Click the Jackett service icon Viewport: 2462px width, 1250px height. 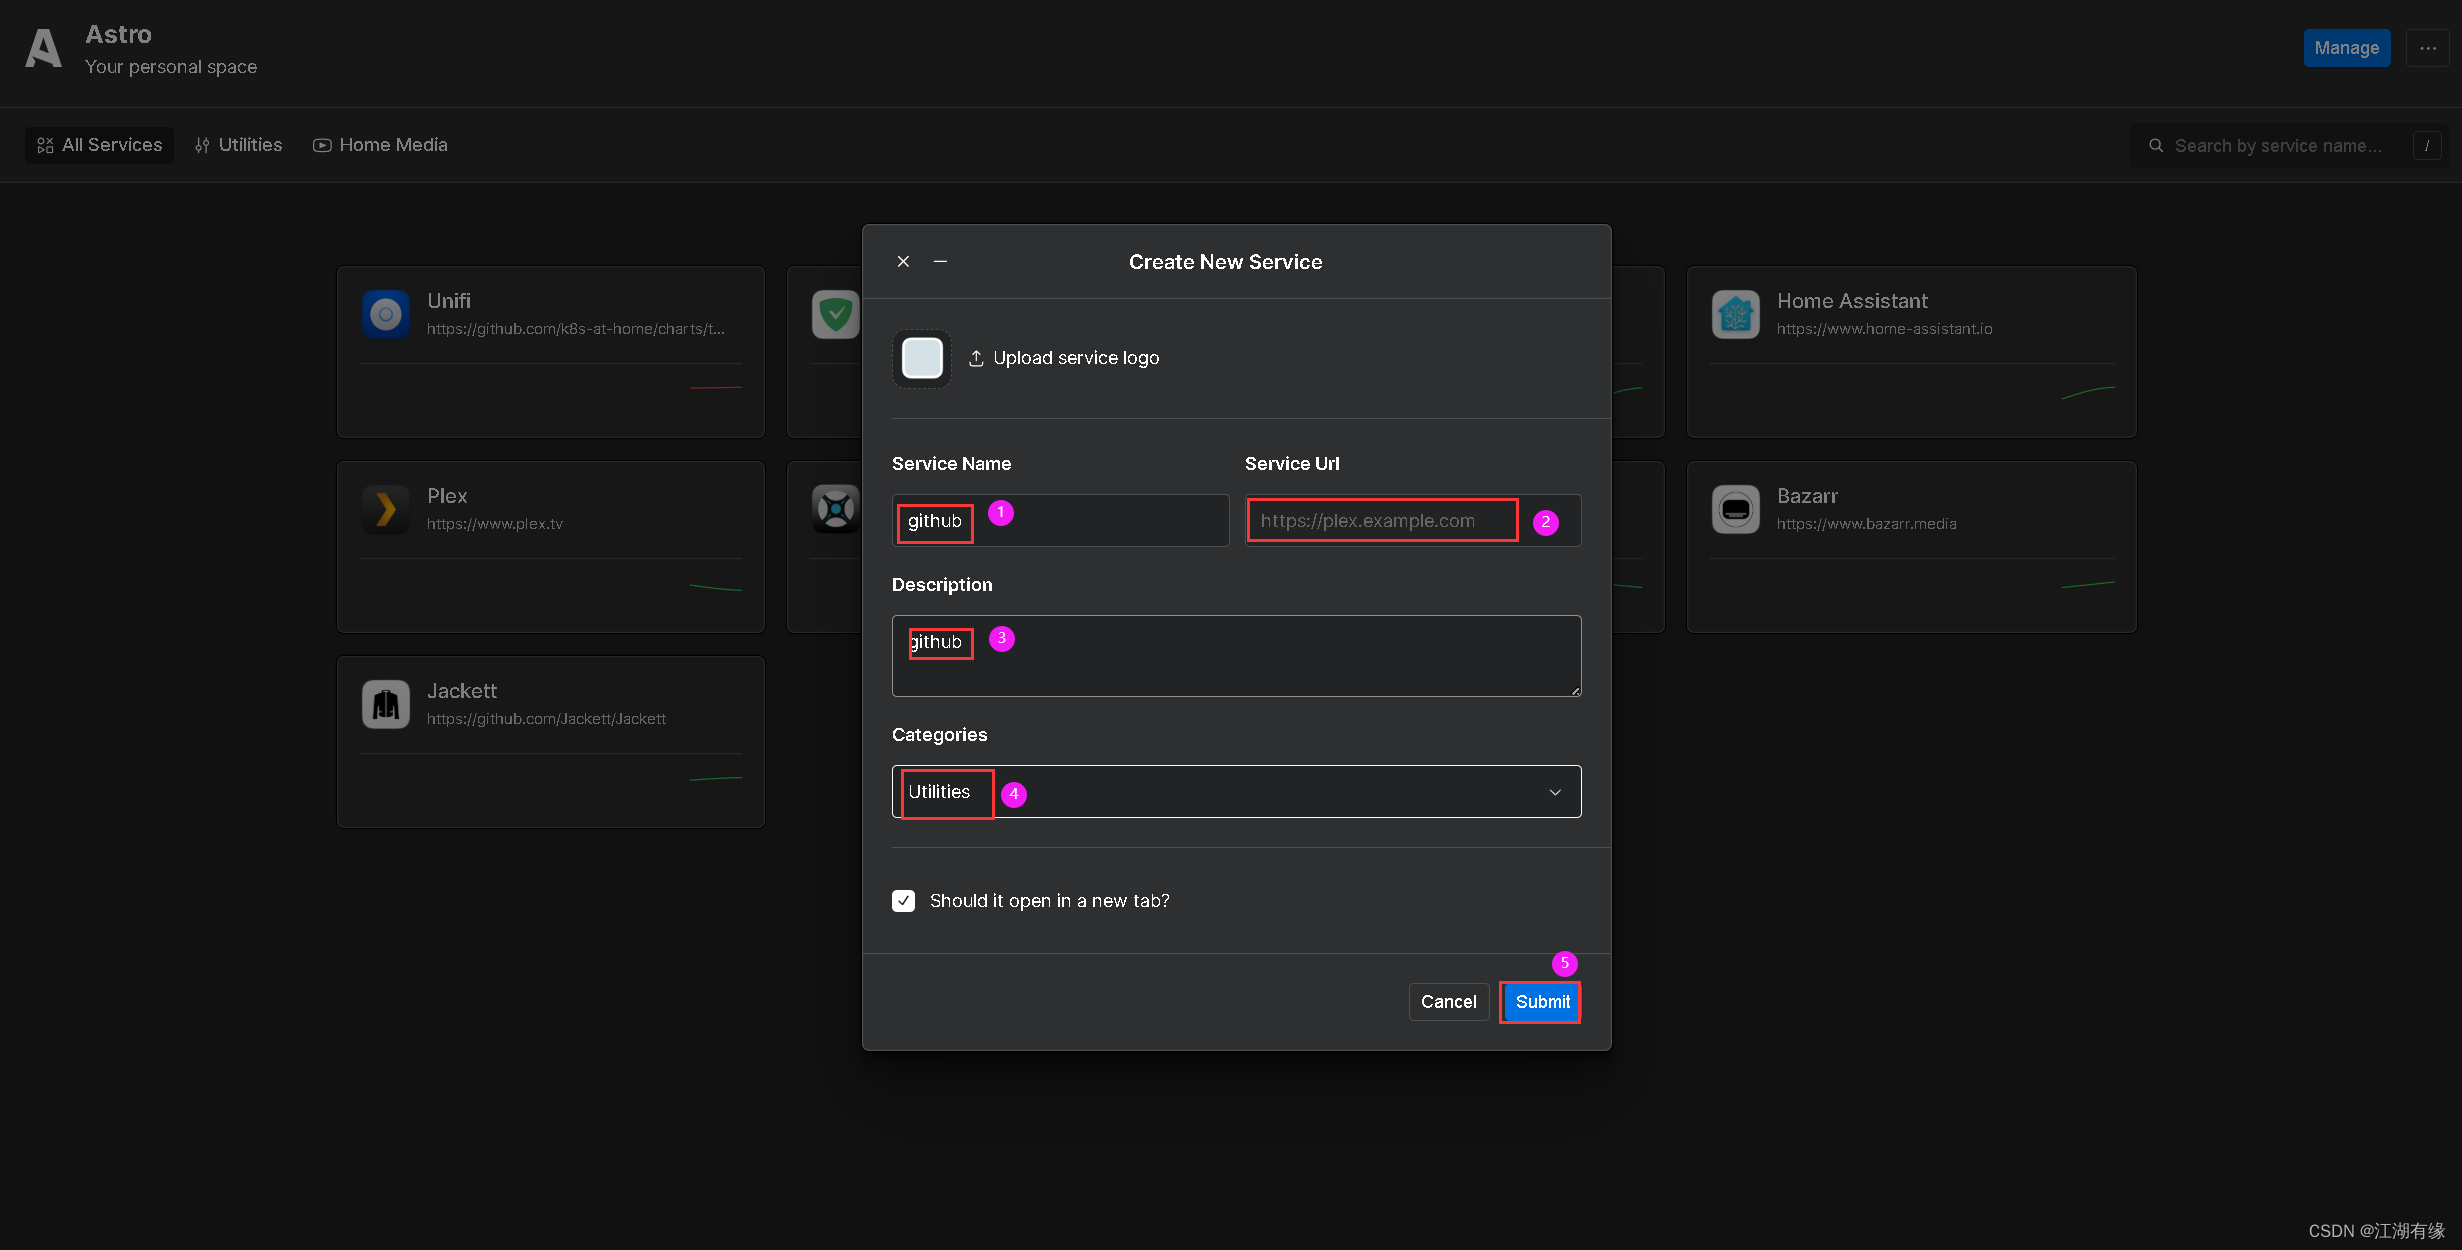[386, 704]
